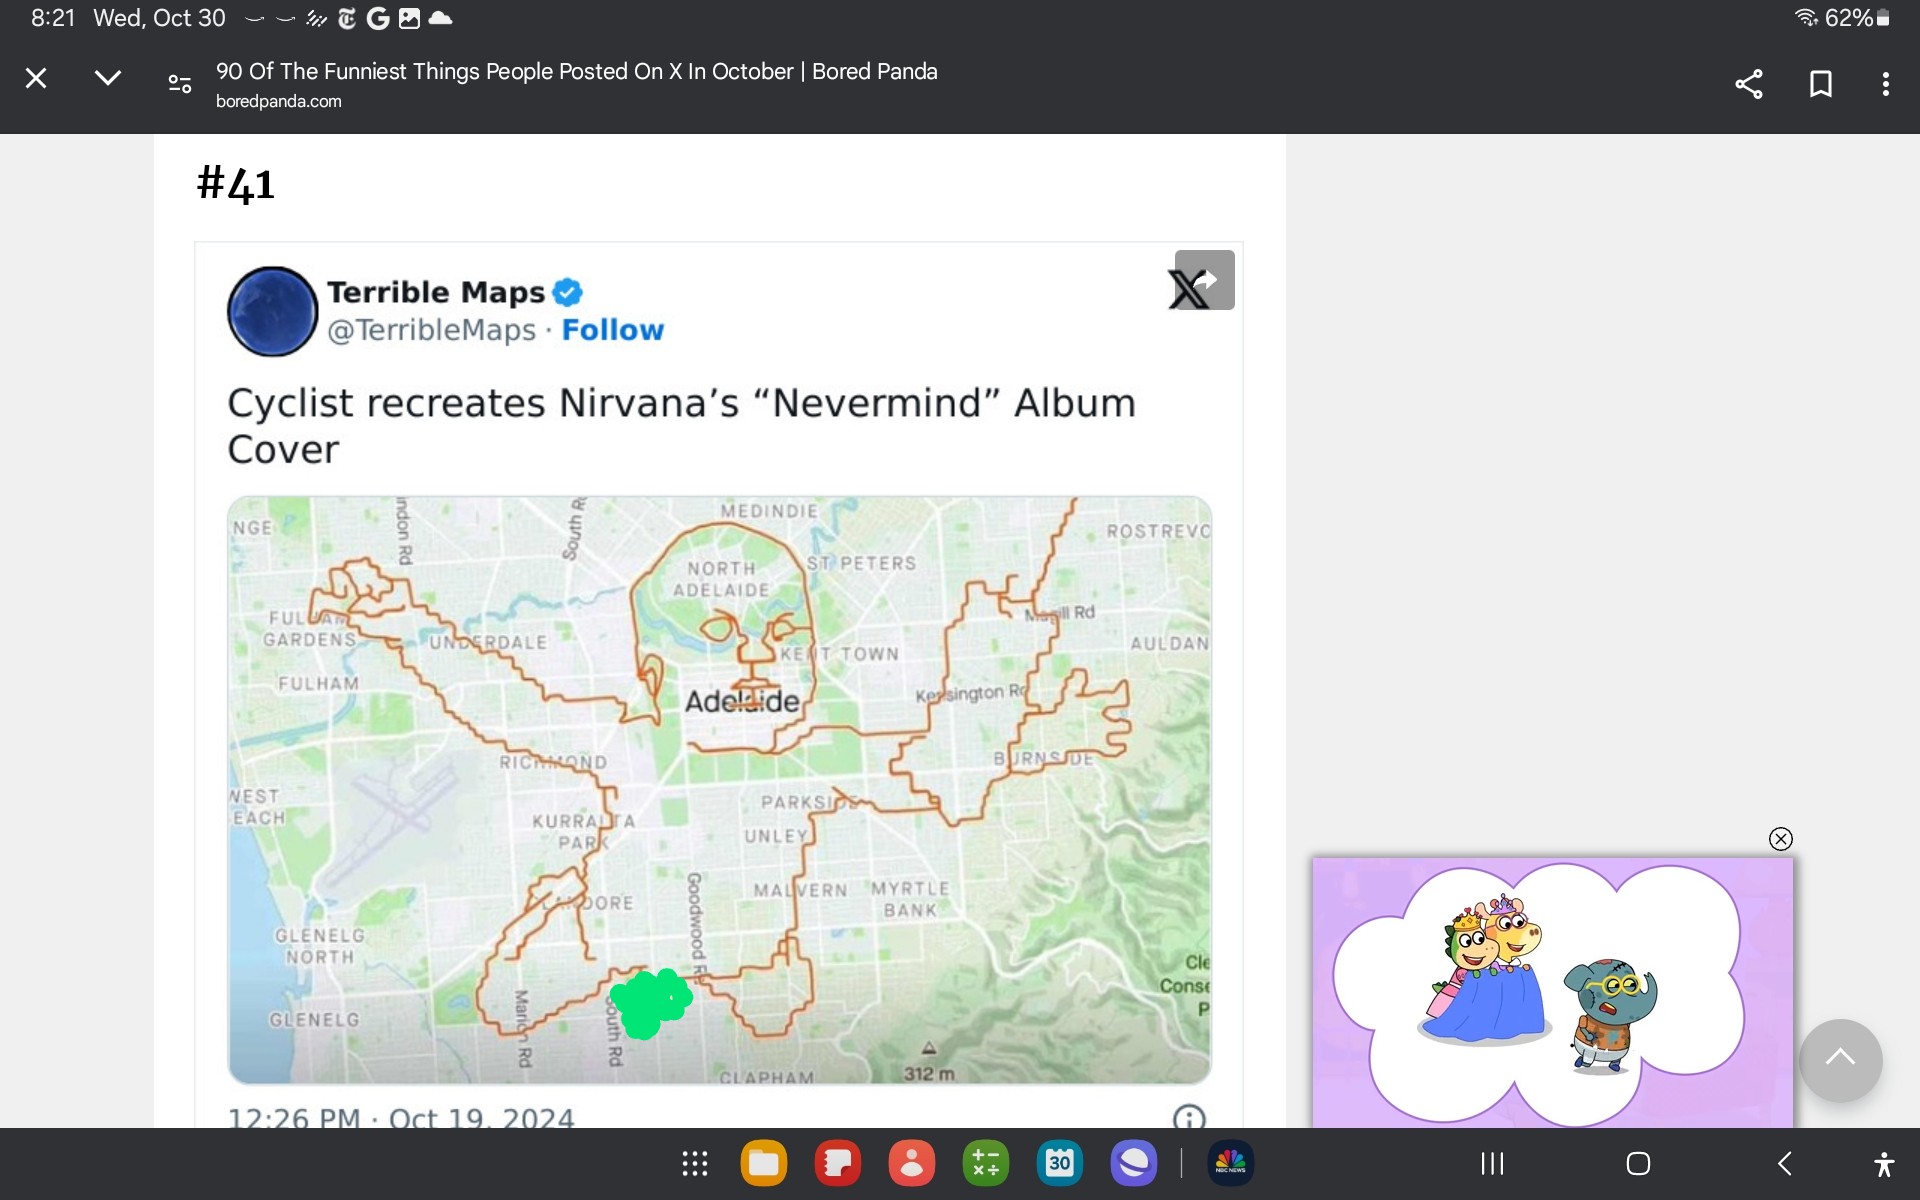
Task: Open the cyclist route map image
Action: (719, 790)
